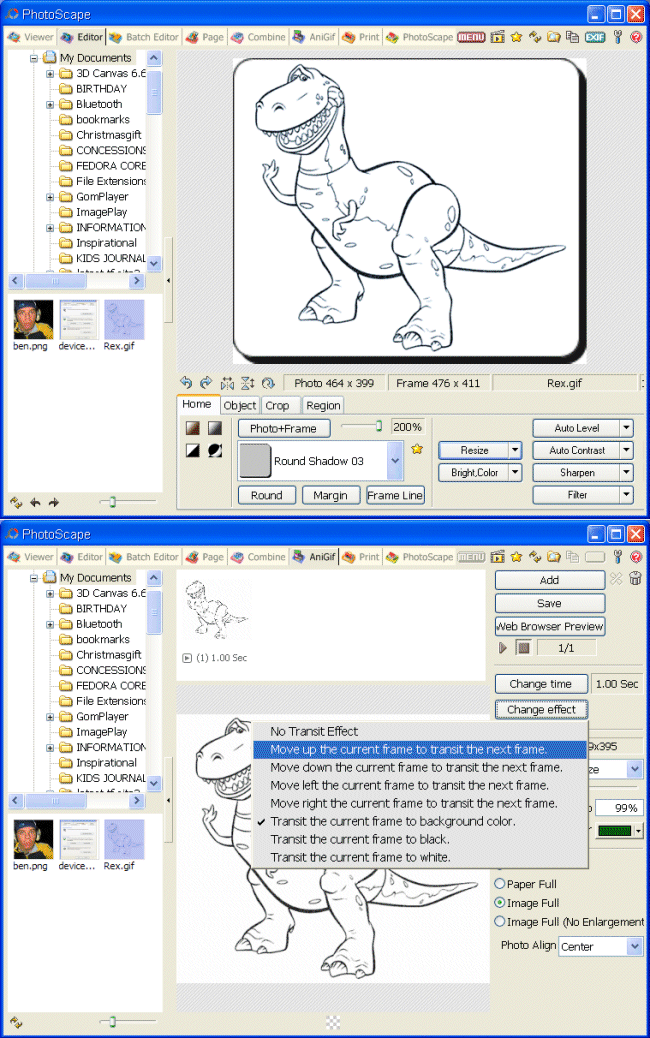650x1038 pixels.
Task: Click Frame Line button in Editor
Action: tap(395, 495)
